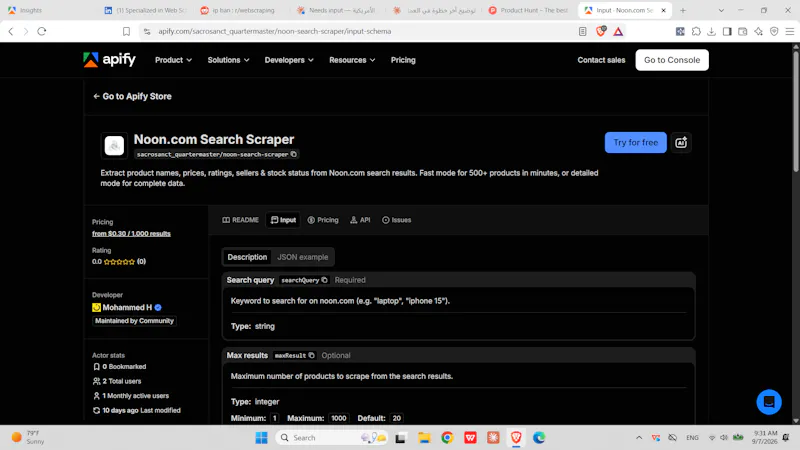The height and width of the screenshot is (450, 800).
Task: Open the Issues tab
Action: click(x=396, y=220)
